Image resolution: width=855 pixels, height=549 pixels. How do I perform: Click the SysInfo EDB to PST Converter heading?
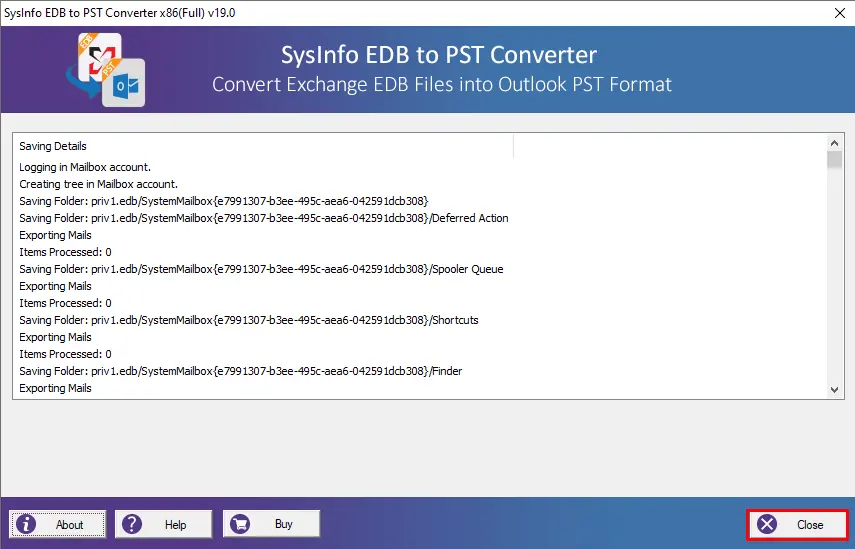439,55
